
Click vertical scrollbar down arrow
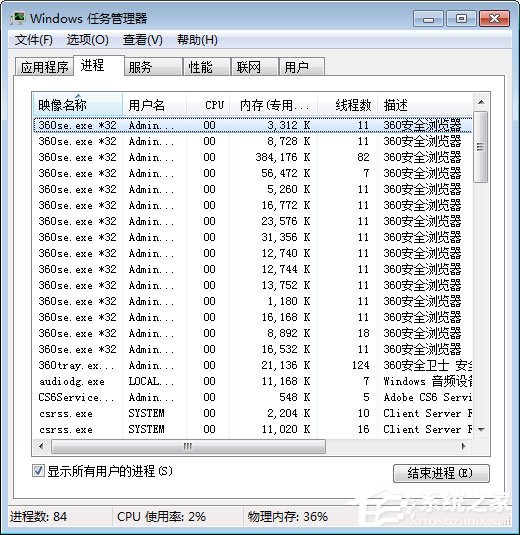pyautogui.click(x=481, y=430)
